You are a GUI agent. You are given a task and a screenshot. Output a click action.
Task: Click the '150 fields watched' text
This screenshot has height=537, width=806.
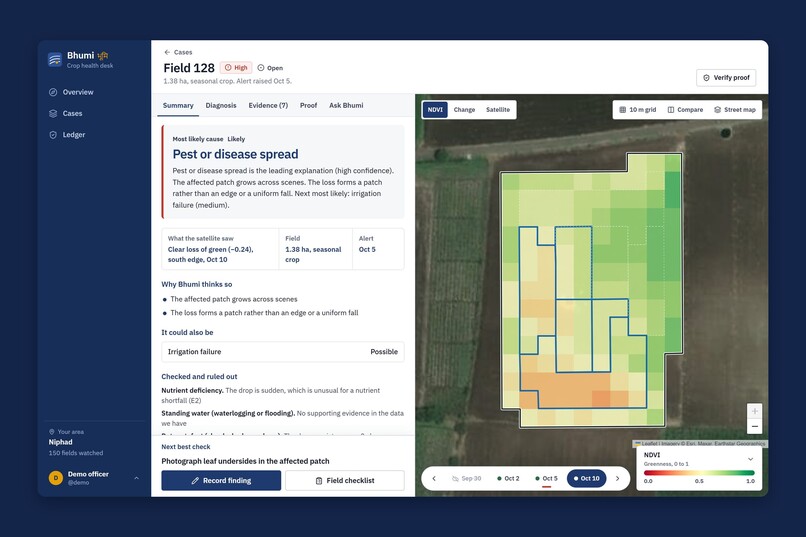coord(76,453)
